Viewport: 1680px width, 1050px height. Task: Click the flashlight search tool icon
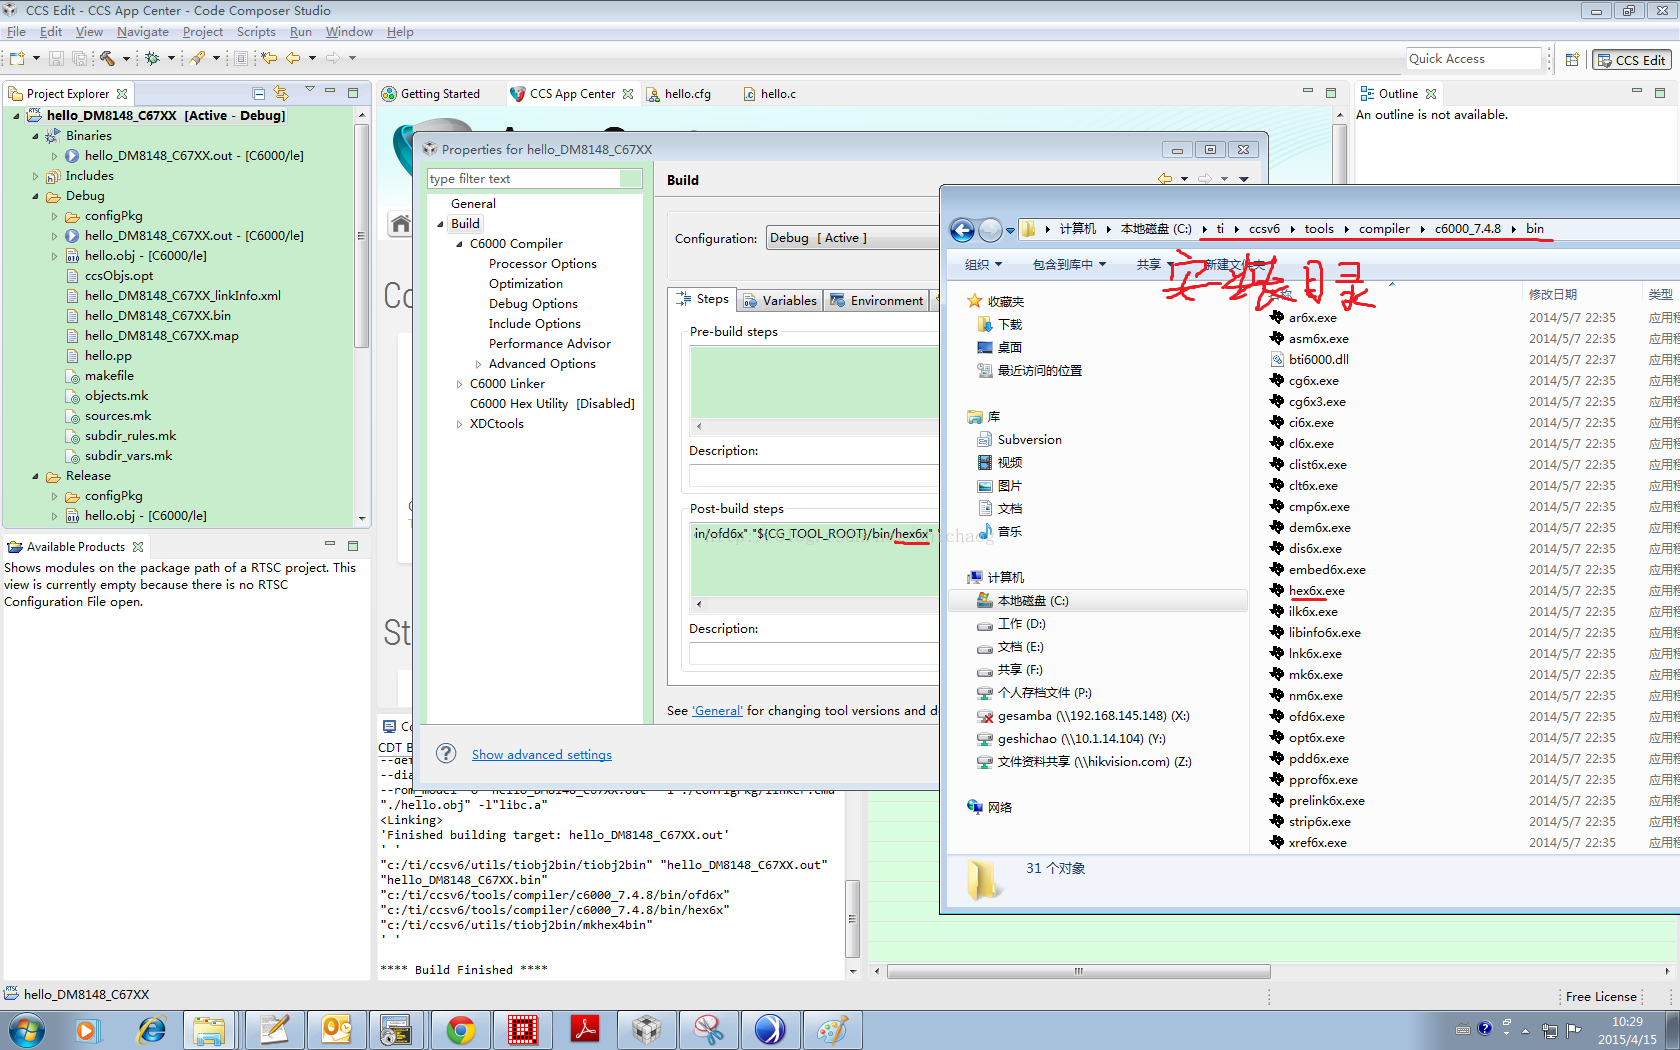(x=198, y=58)
